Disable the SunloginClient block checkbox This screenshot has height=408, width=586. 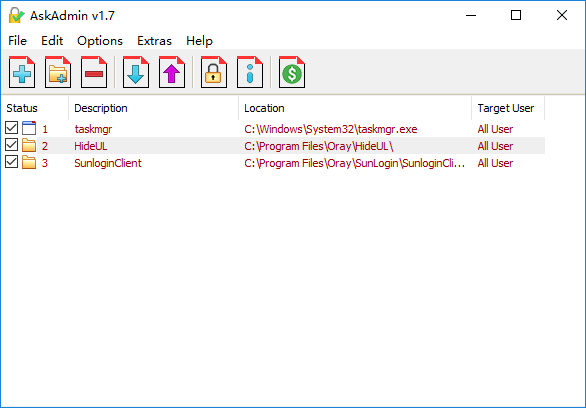12,162
